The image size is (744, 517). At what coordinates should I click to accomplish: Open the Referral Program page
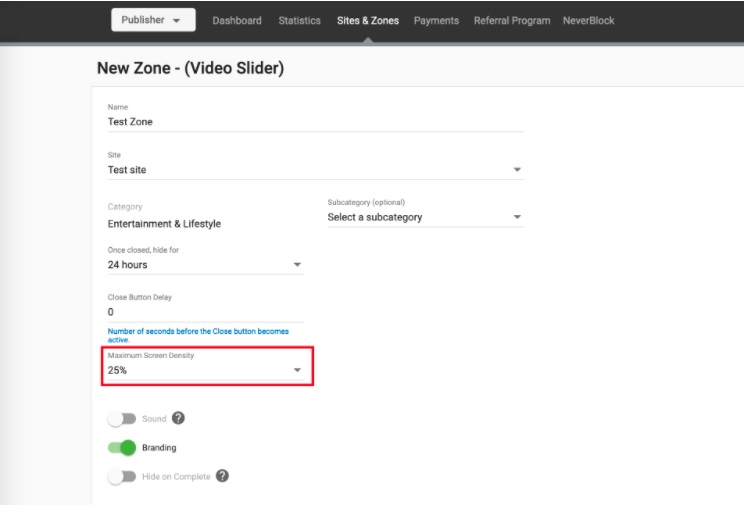512,20
